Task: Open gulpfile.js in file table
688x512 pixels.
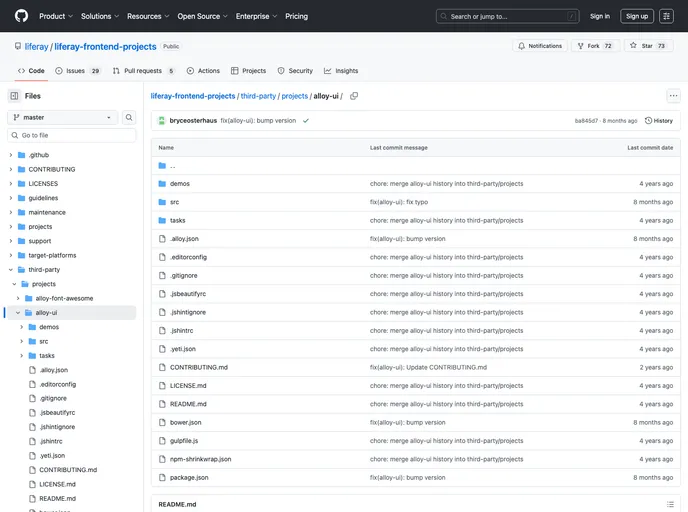Action: pos(184,441)
